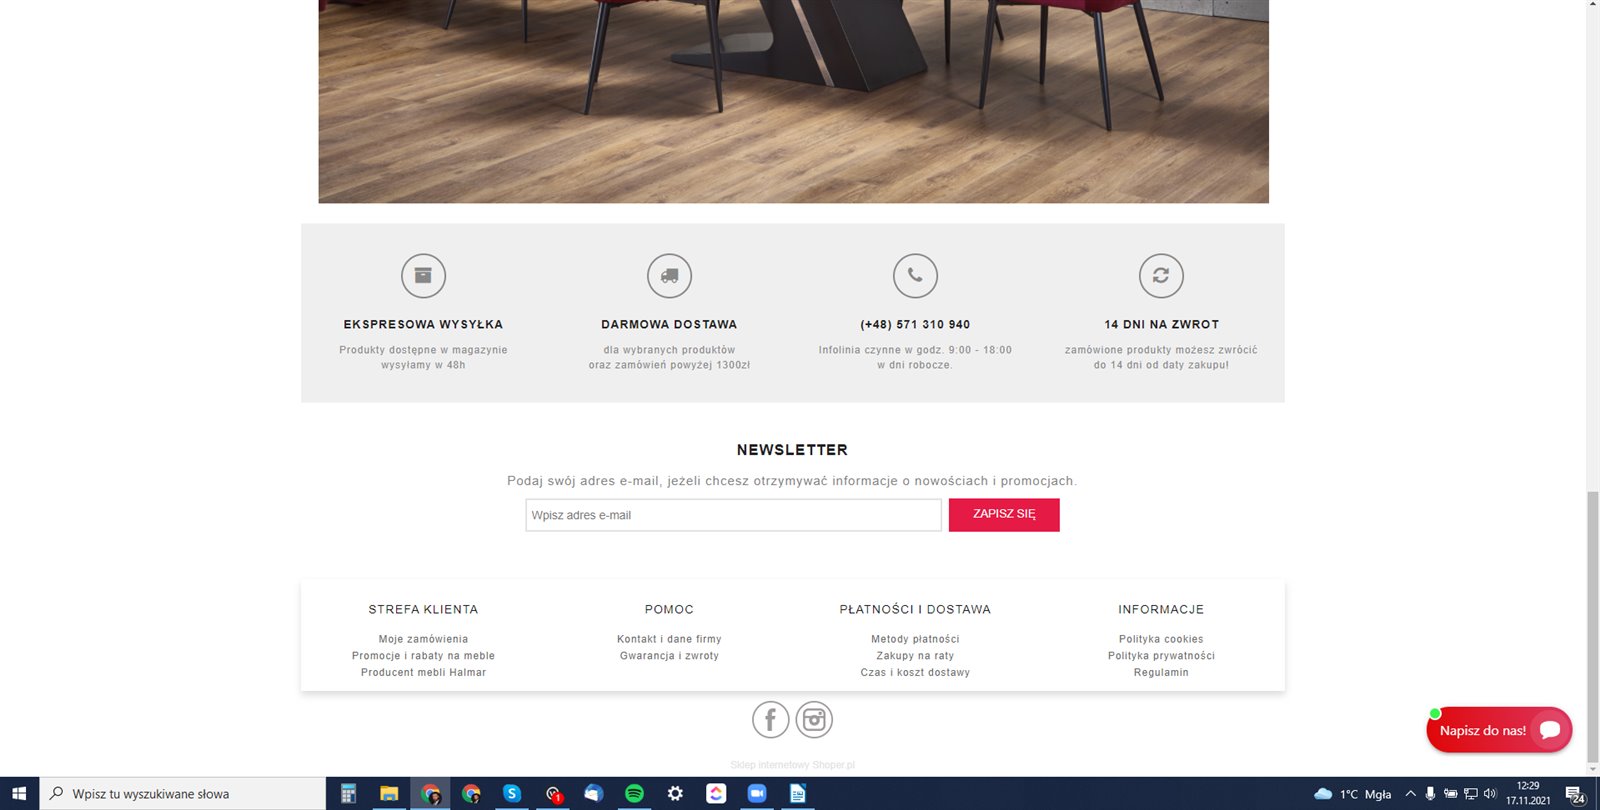Click the express shipping box icon
The height and width of the screenshot is (810, 1600).
[x=423, y=276]
